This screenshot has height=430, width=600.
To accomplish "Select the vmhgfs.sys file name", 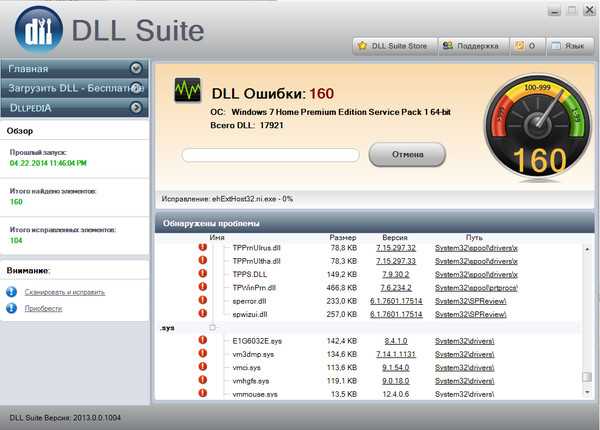I will coord(251,381).
